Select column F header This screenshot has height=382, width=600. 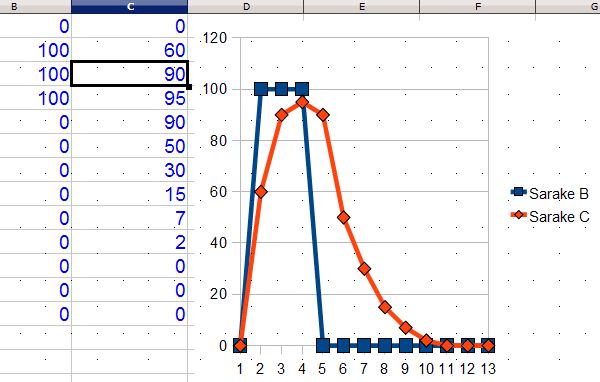tap(478, 7)
